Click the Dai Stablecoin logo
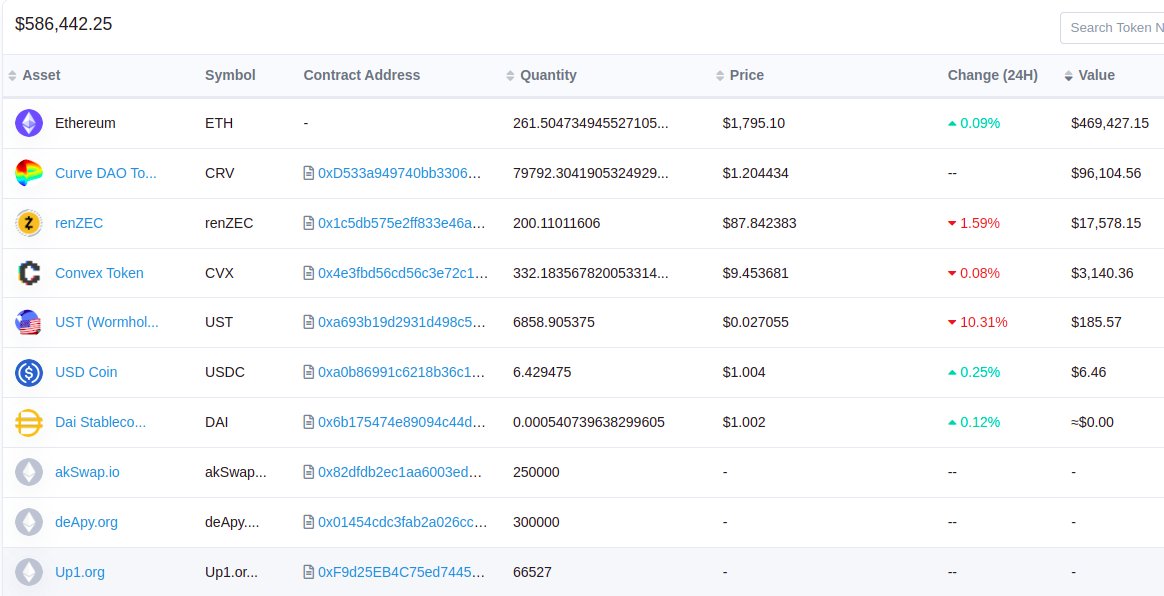The image size is (1164, 596). click(x=29, y=422)
